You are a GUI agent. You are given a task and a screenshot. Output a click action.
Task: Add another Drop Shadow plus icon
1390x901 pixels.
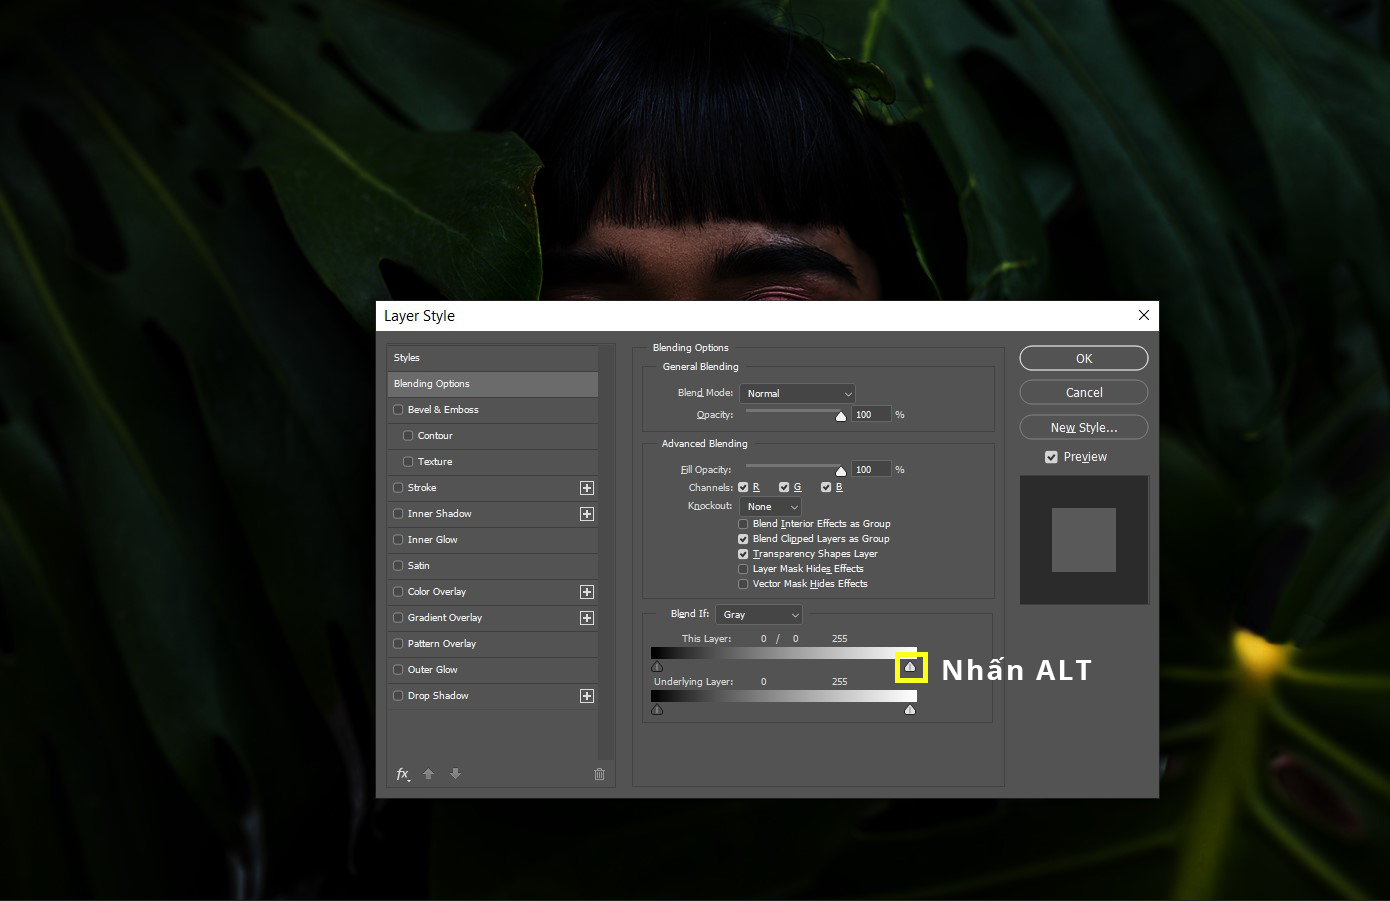pos(587,696)
